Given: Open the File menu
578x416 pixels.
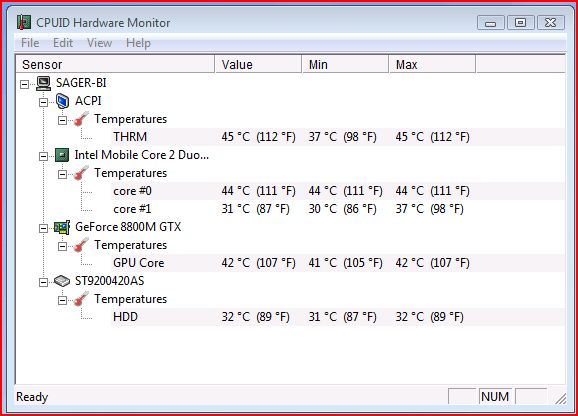Looking at the screenshot, I should (x=30, y=43).
